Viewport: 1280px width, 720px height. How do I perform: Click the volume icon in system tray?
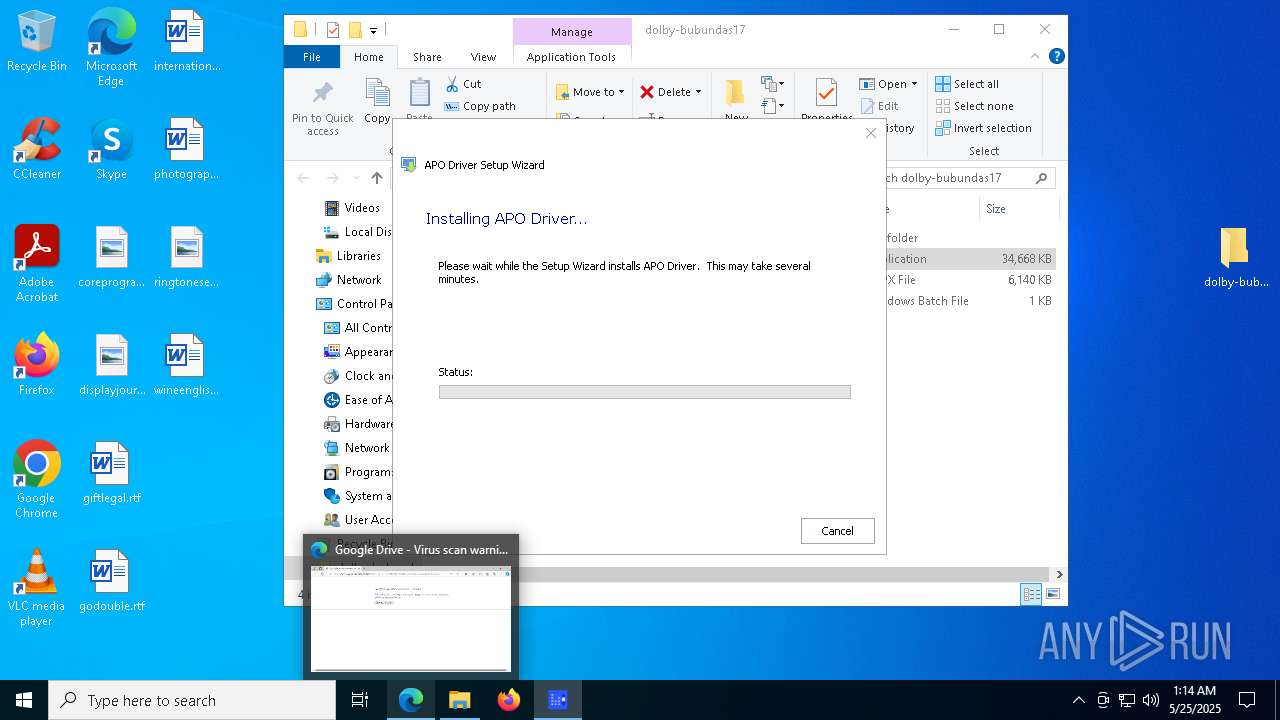point(1151,700)
